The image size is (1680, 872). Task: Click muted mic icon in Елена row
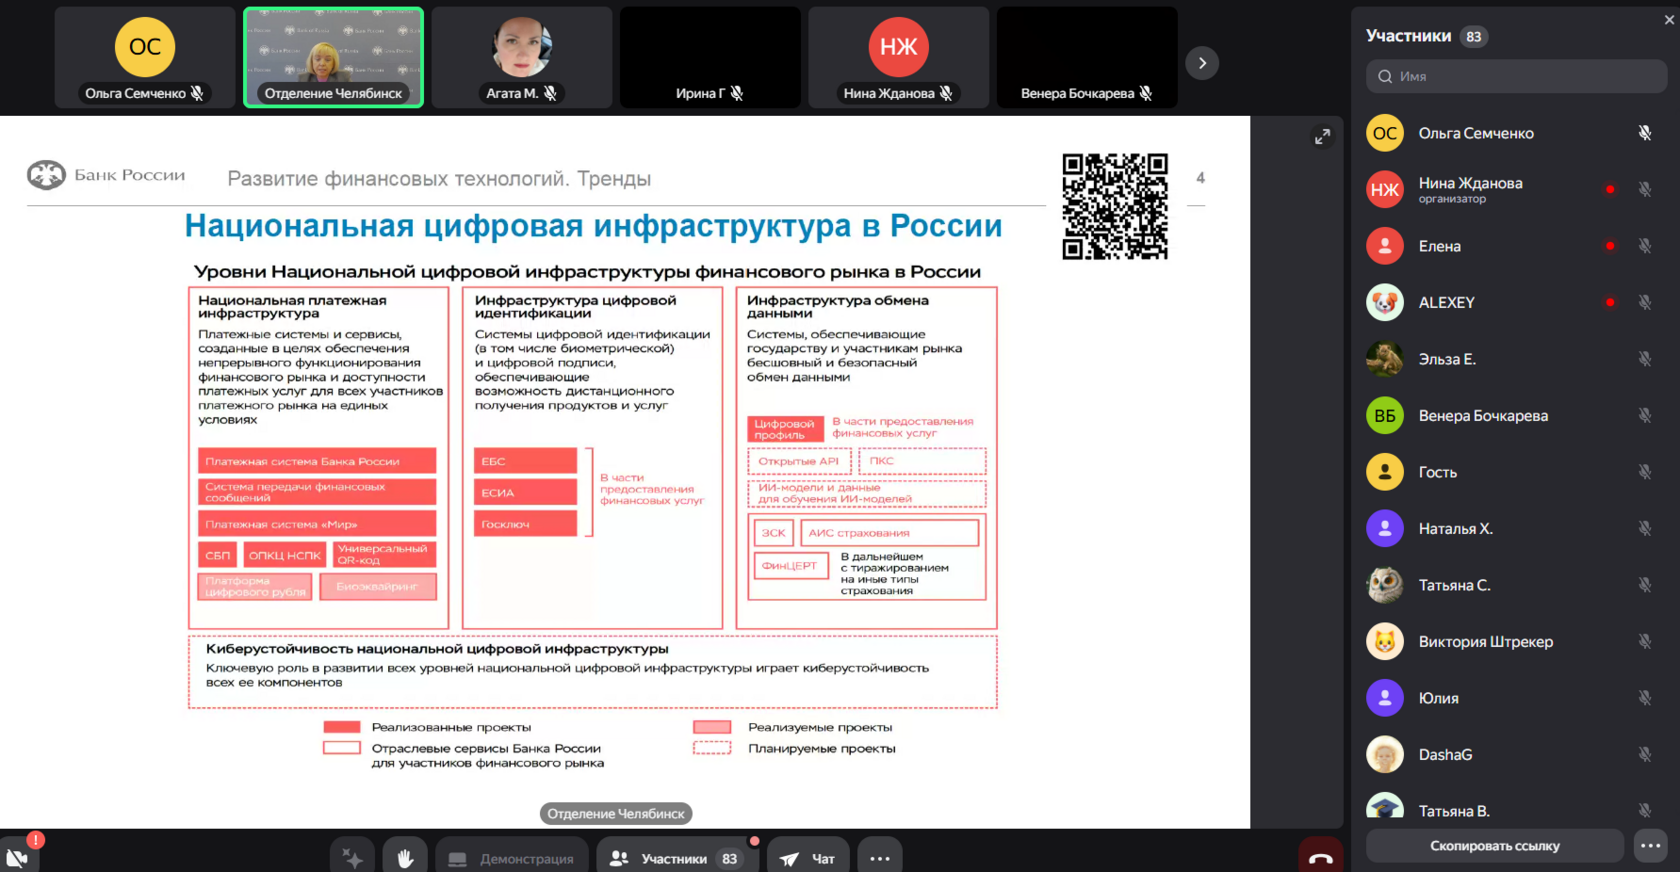(x=1645, y=246)
